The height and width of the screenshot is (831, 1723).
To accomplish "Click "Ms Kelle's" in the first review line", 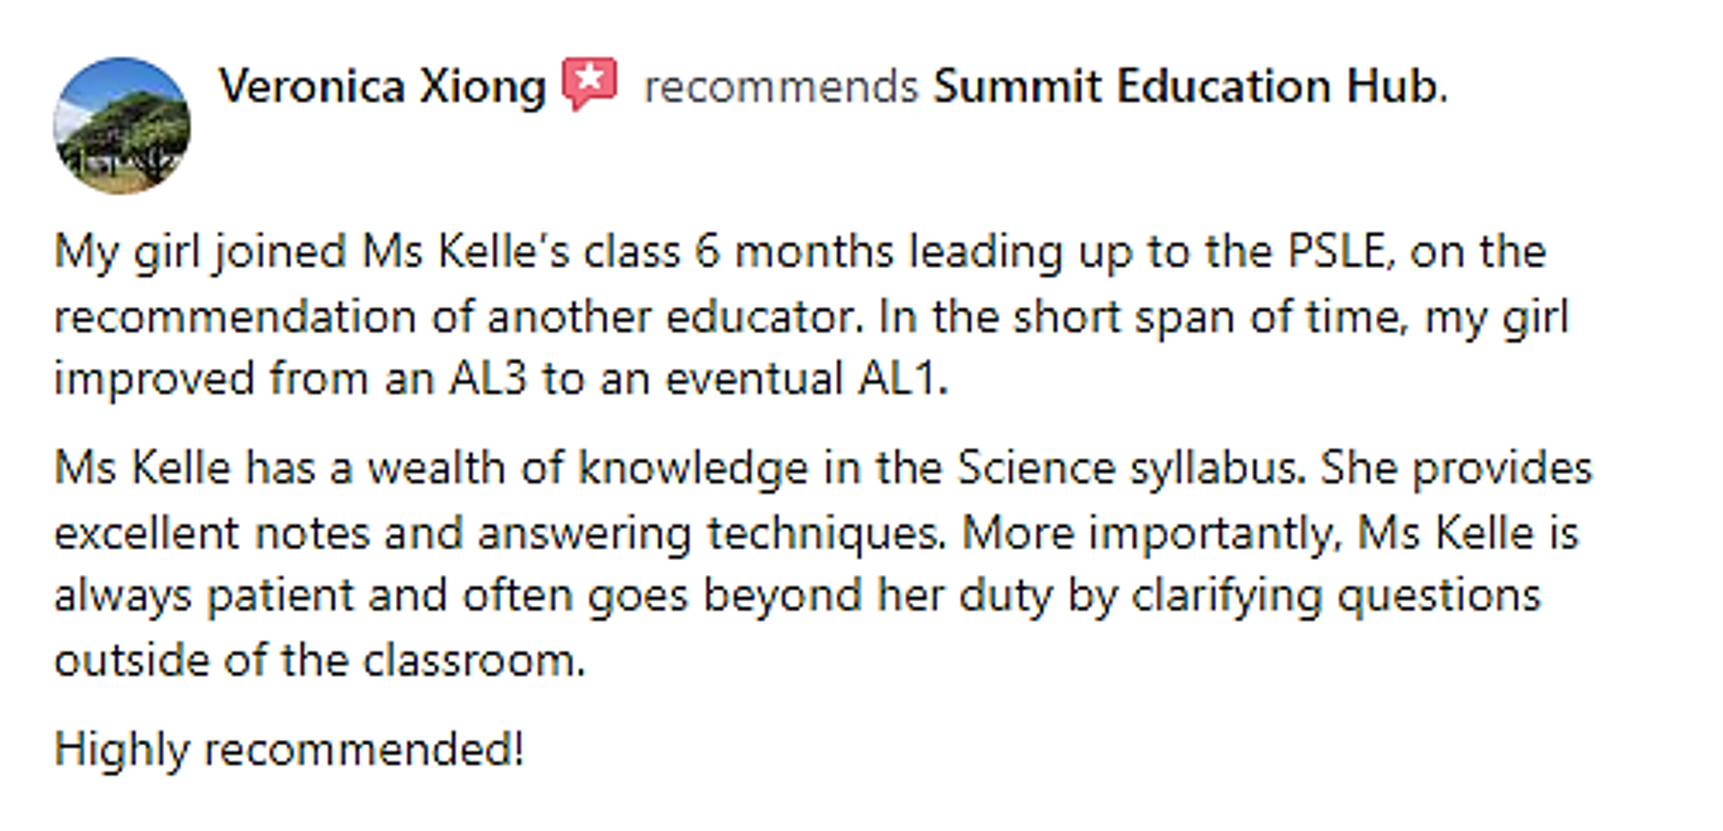I will (x=465, y=250).
